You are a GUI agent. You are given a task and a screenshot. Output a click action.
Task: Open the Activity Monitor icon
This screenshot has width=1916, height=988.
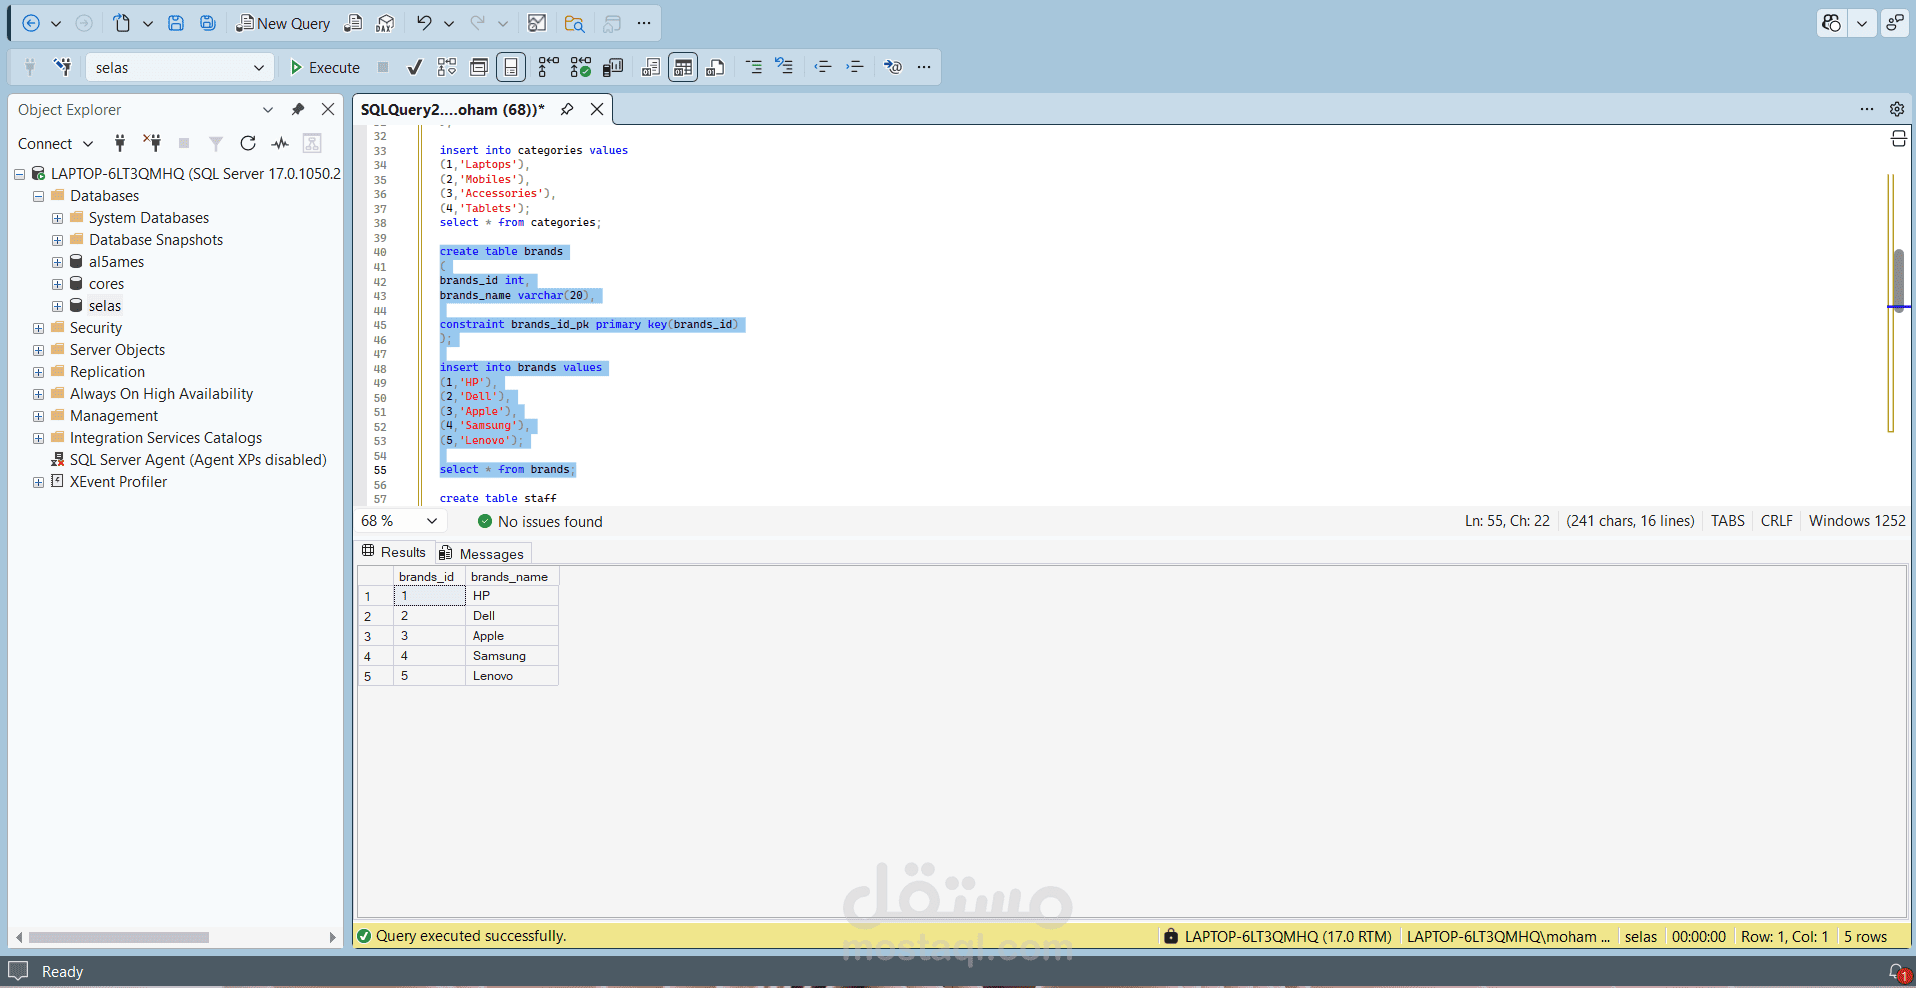coord(537,23)
